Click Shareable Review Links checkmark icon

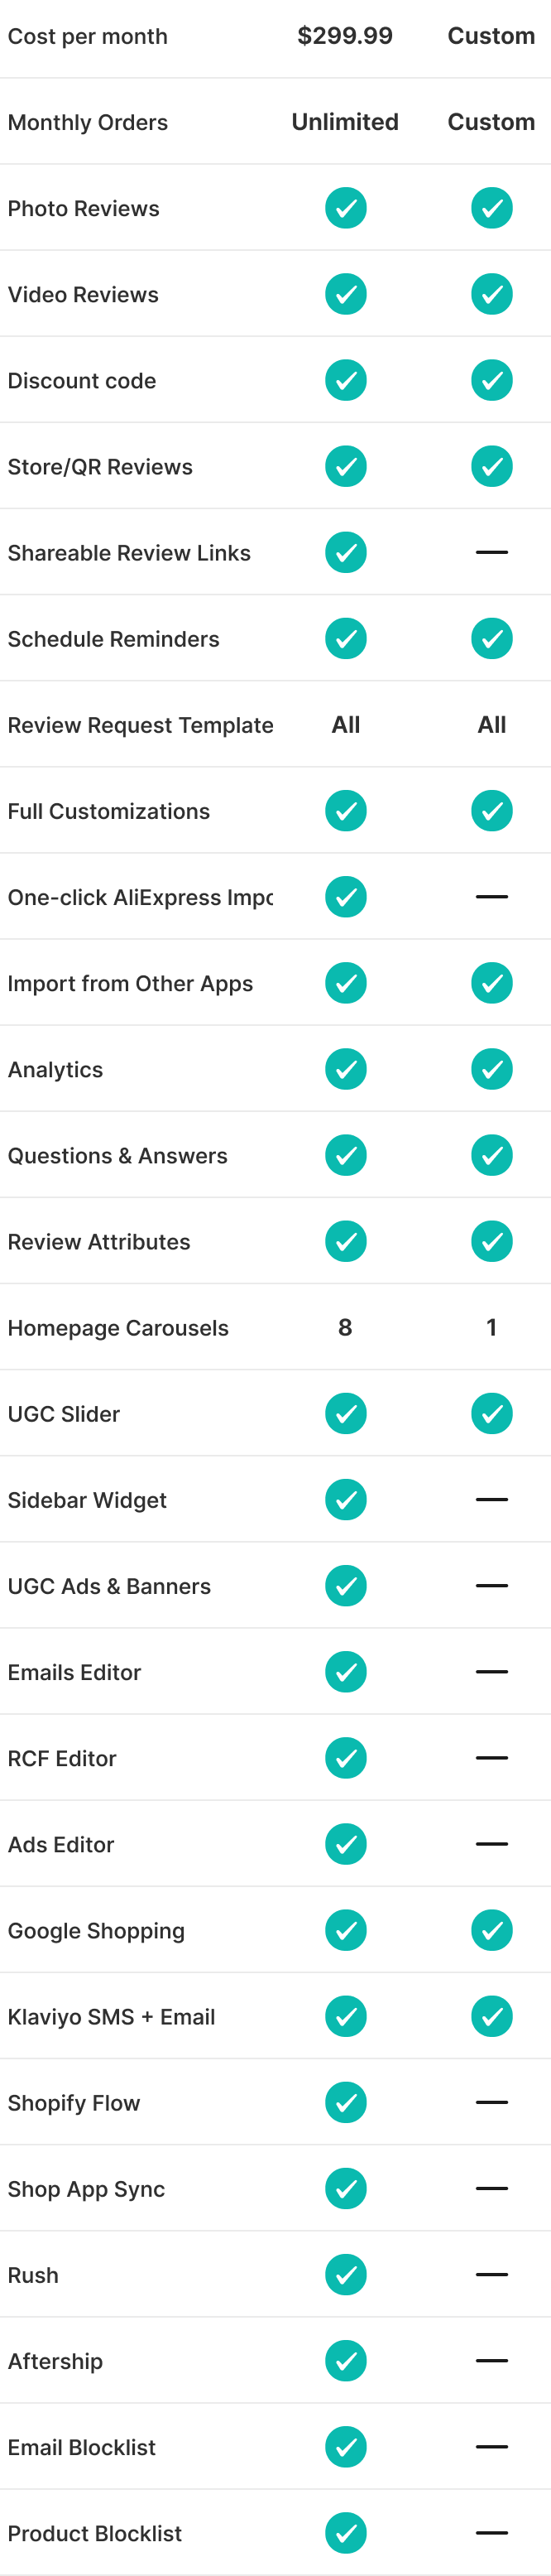pos(345,552)
